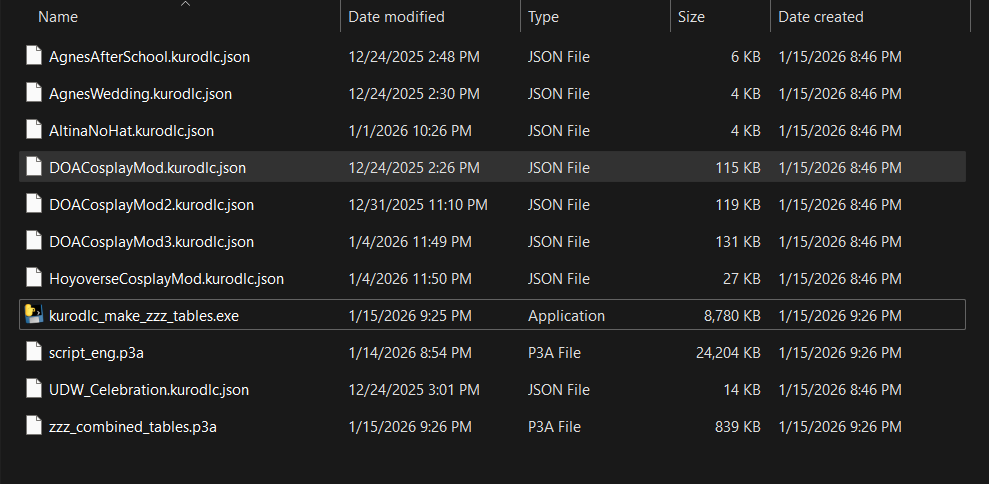Viewport: 989px width, 484px height.
Task: Click the Application type cell
Action: point(566,316)
